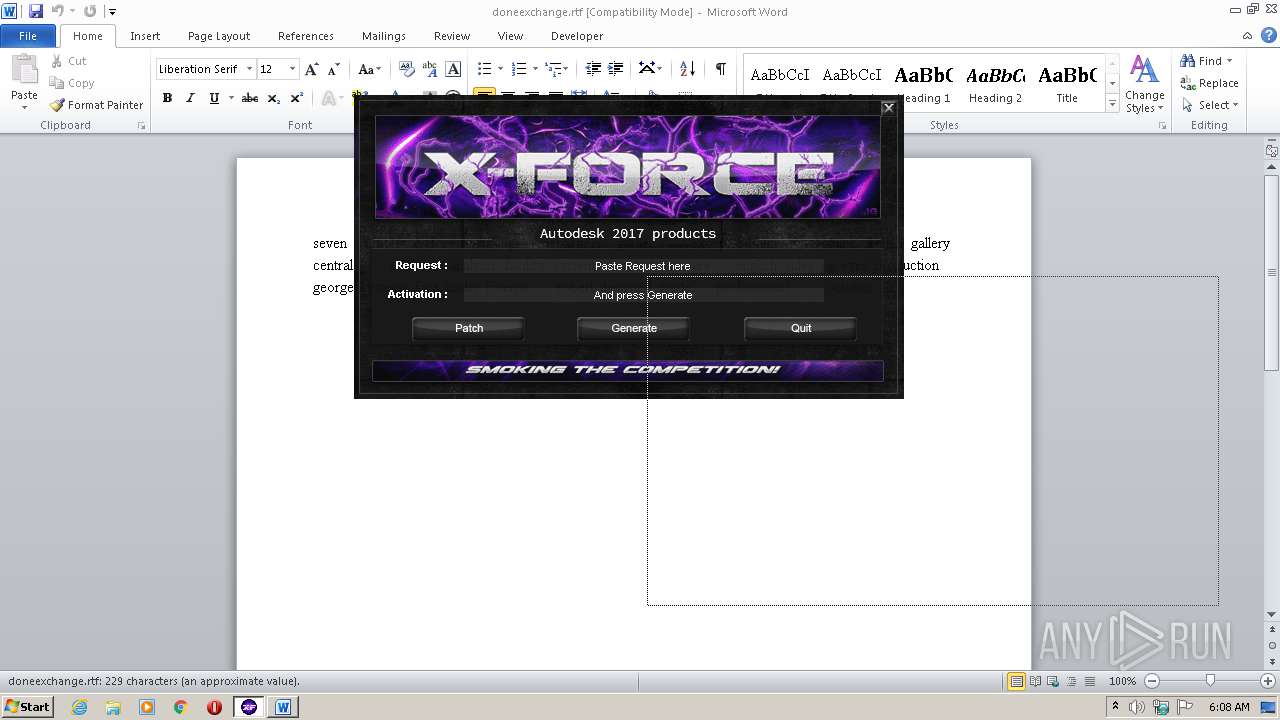Toggle Bold formatting
This screenshot has width=1280, height=720.
(167, 98)
